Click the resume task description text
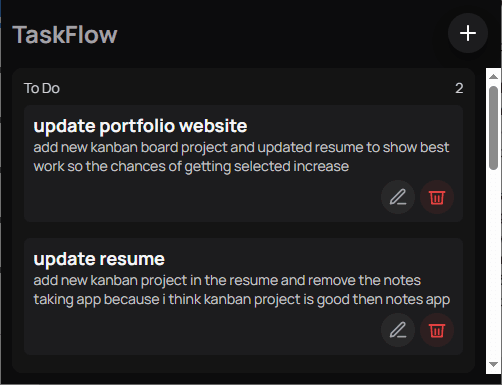The width and height of the screenshot is (502, 385). (242, 290)
